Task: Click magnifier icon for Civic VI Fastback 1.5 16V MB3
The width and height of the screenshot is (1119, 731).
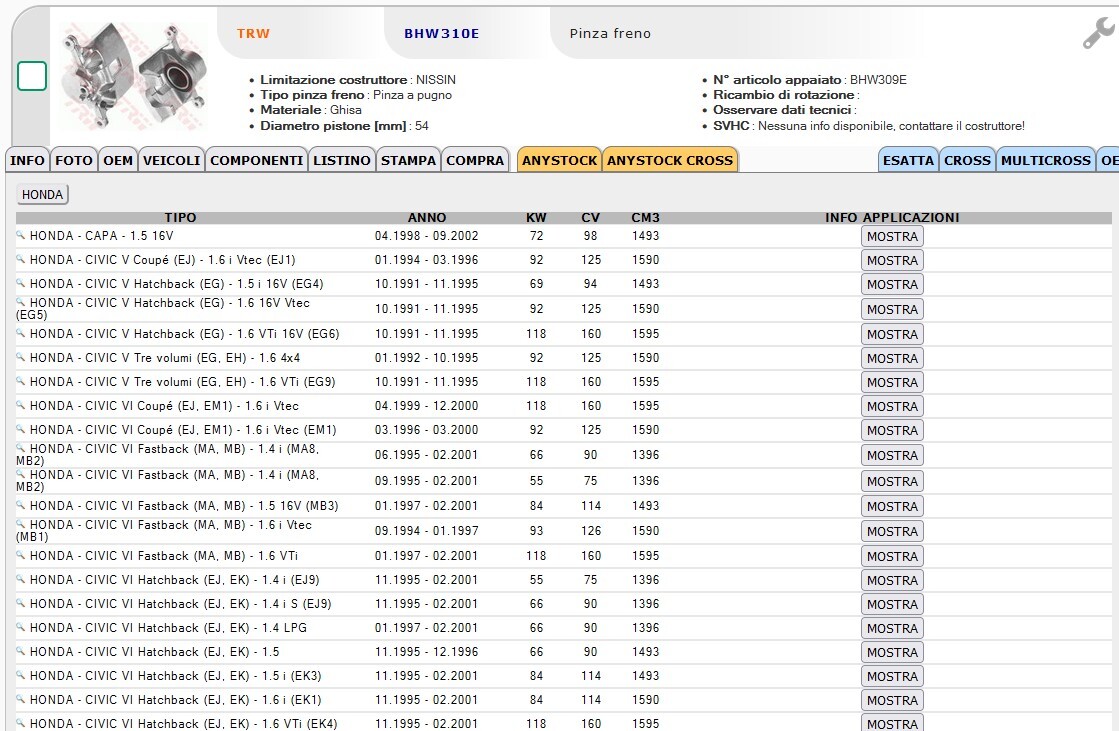Action: (21, 504)
